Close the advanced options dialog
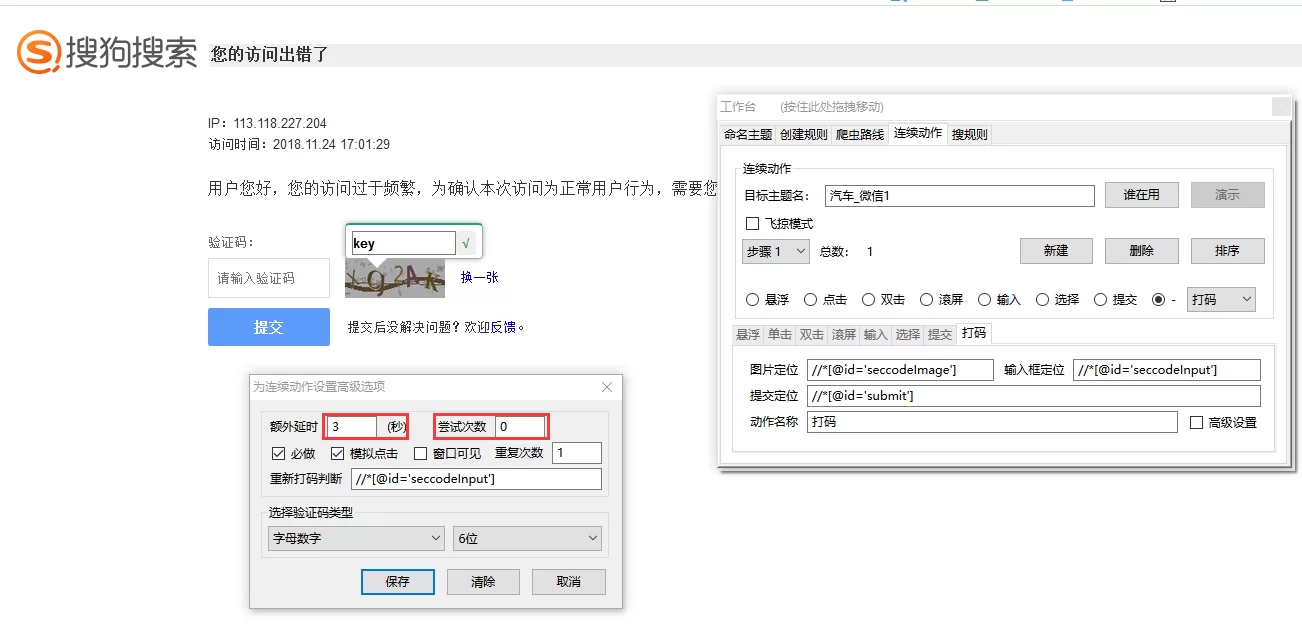 pos(606,387)
